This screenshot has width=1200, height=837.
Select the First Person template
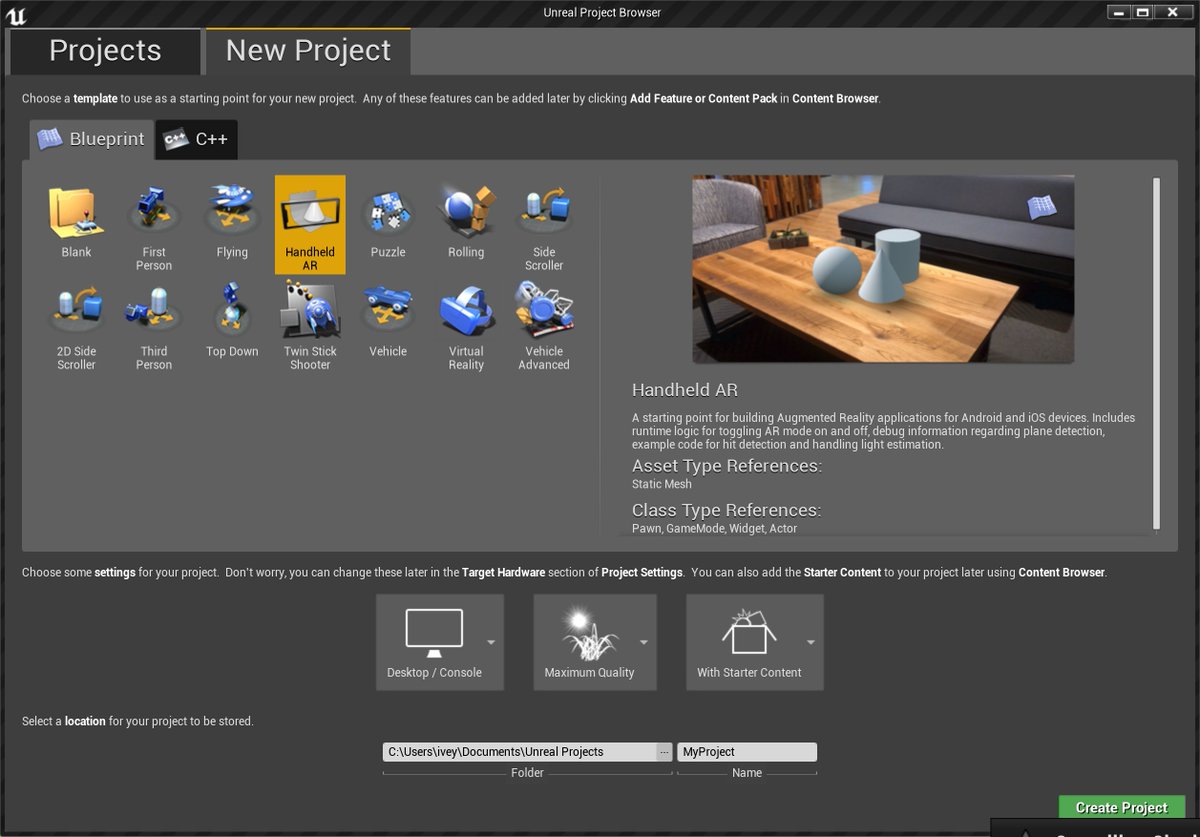tap(154, 224)
